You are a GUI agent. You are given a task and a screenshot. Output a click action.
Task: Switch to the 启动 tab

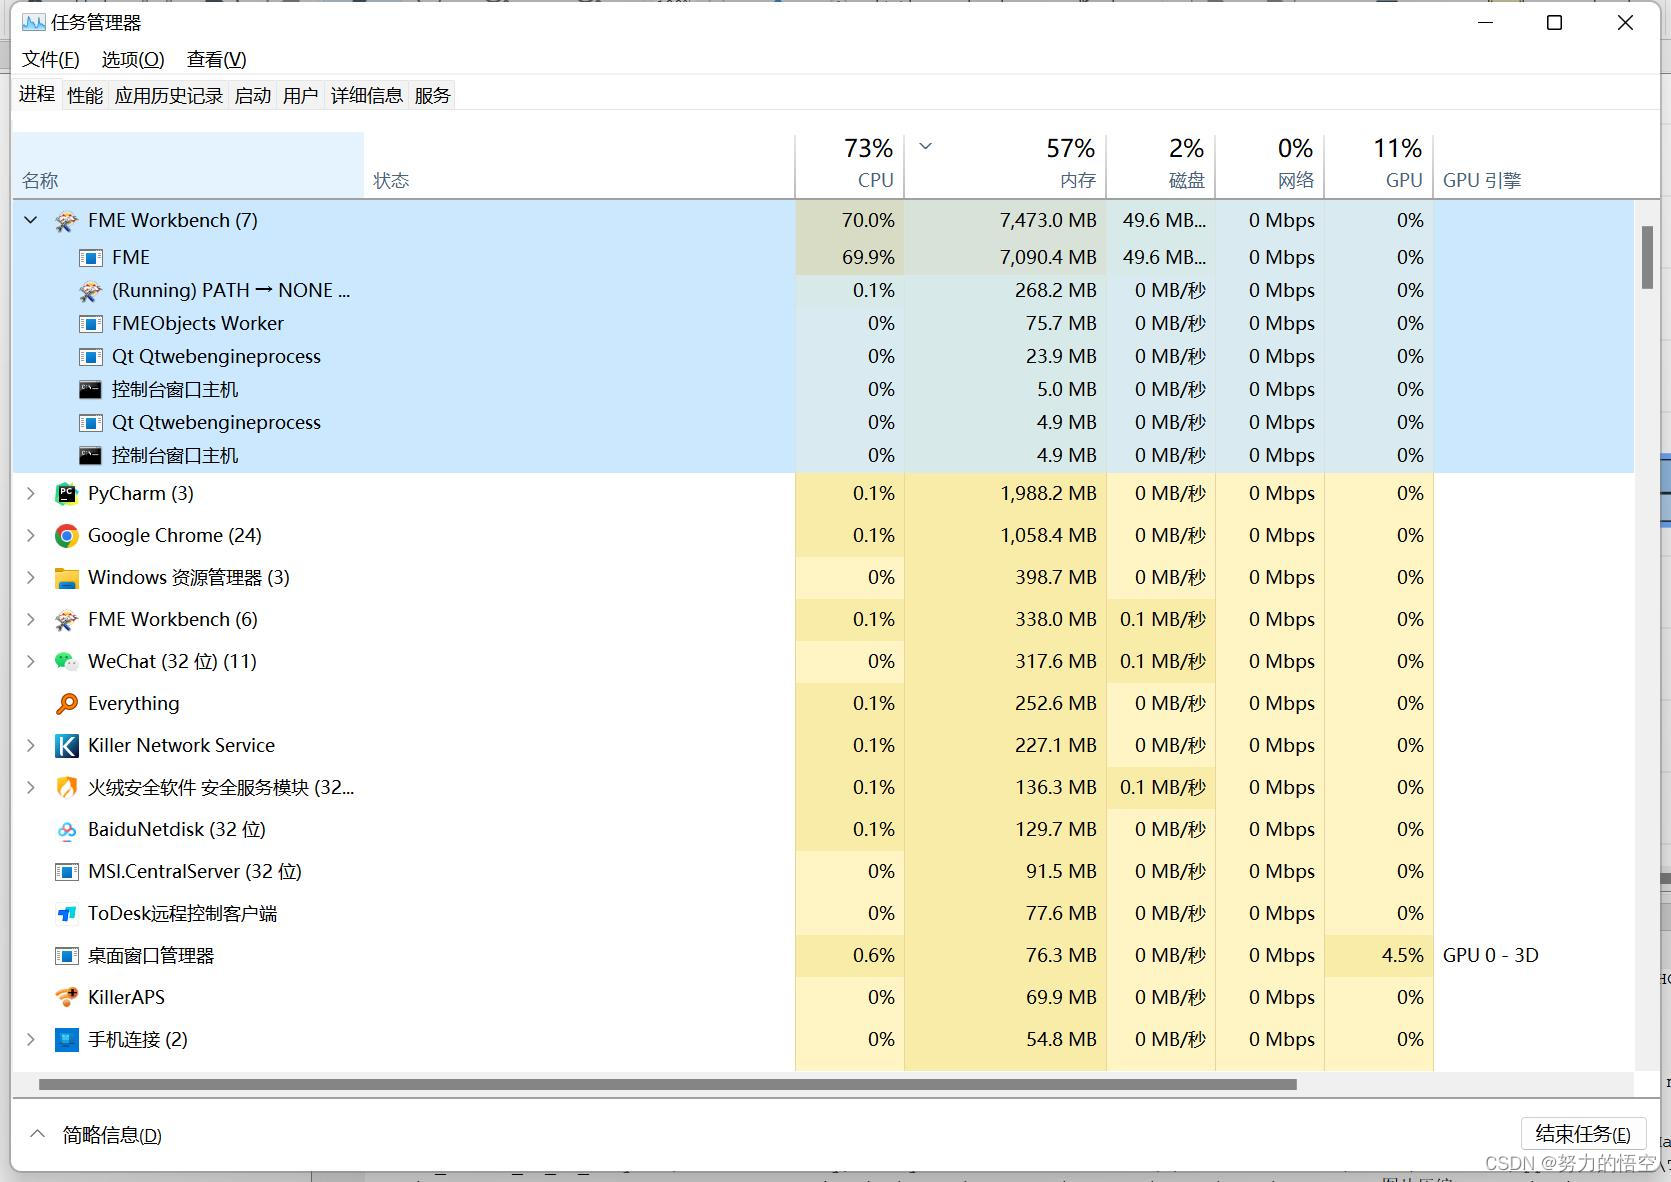point(253,95)
